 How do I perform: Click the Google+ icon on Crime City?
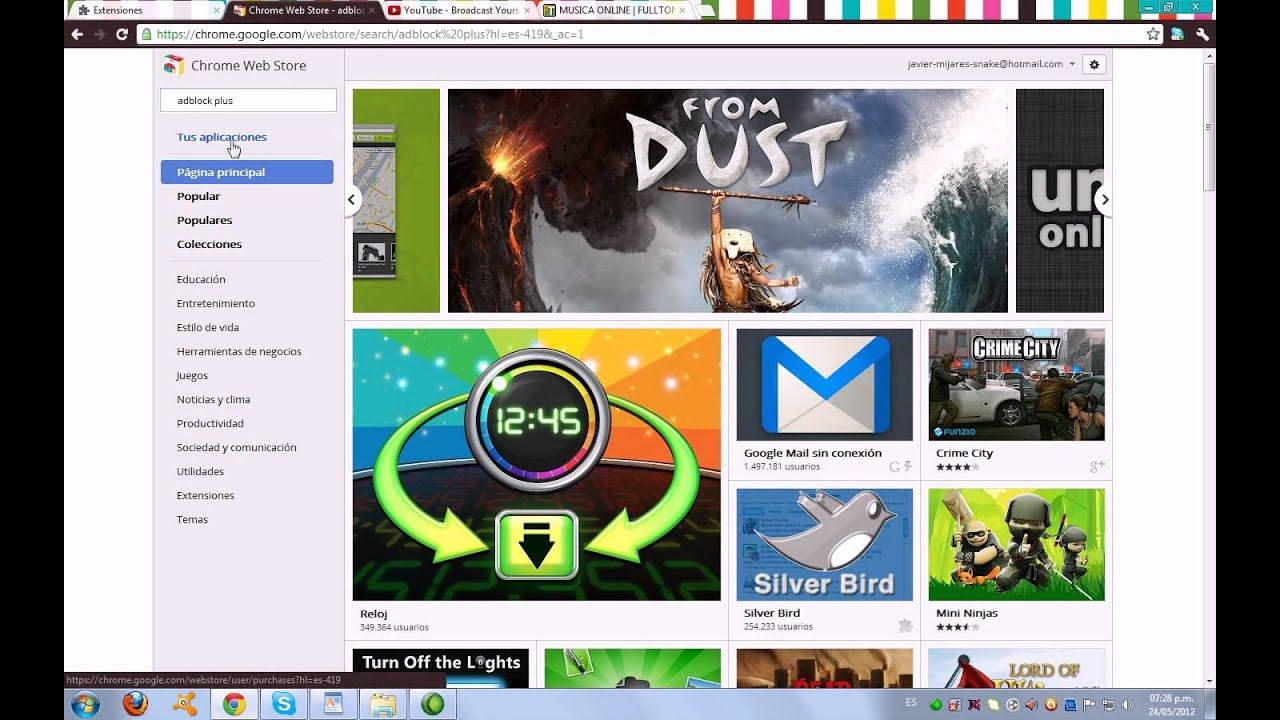pos(1097,467)
